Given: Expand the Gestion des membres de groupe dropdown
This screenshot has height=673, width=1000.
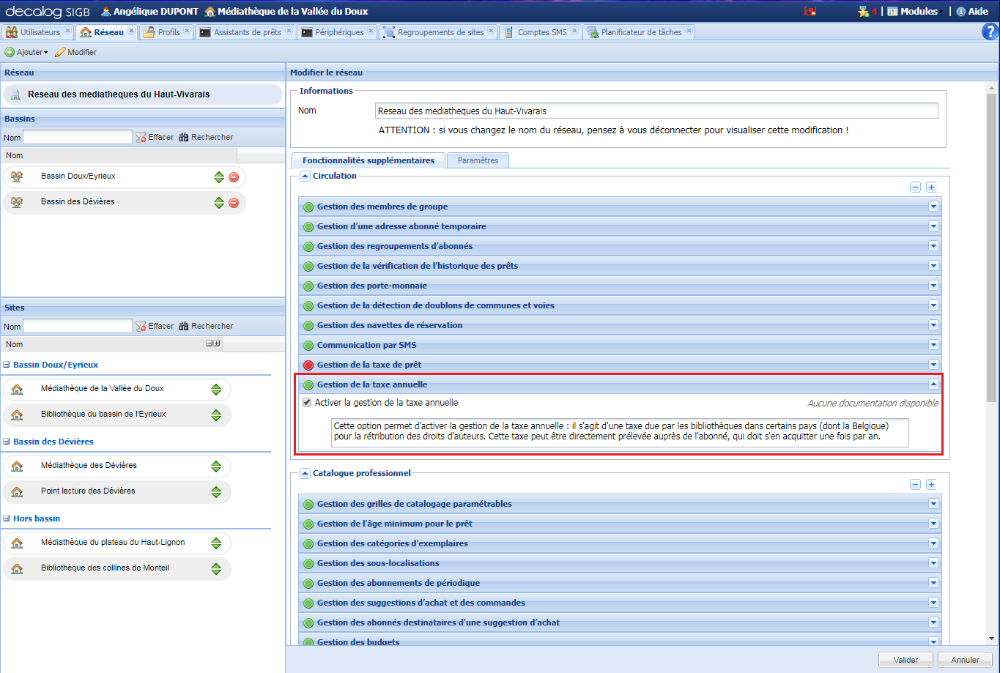Looking at the screenshot, I should [933, 207].
